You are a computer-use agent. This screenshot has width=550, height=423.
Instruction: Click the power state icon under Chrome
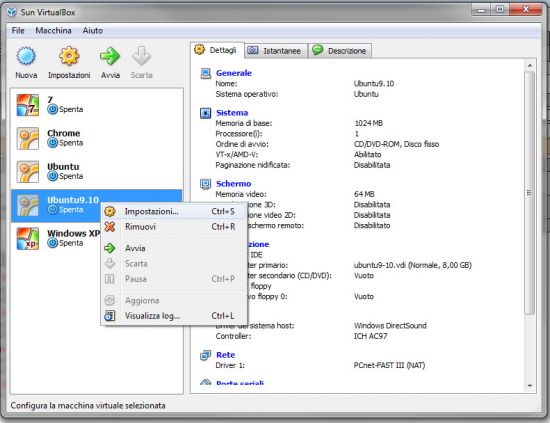point(53,143)
